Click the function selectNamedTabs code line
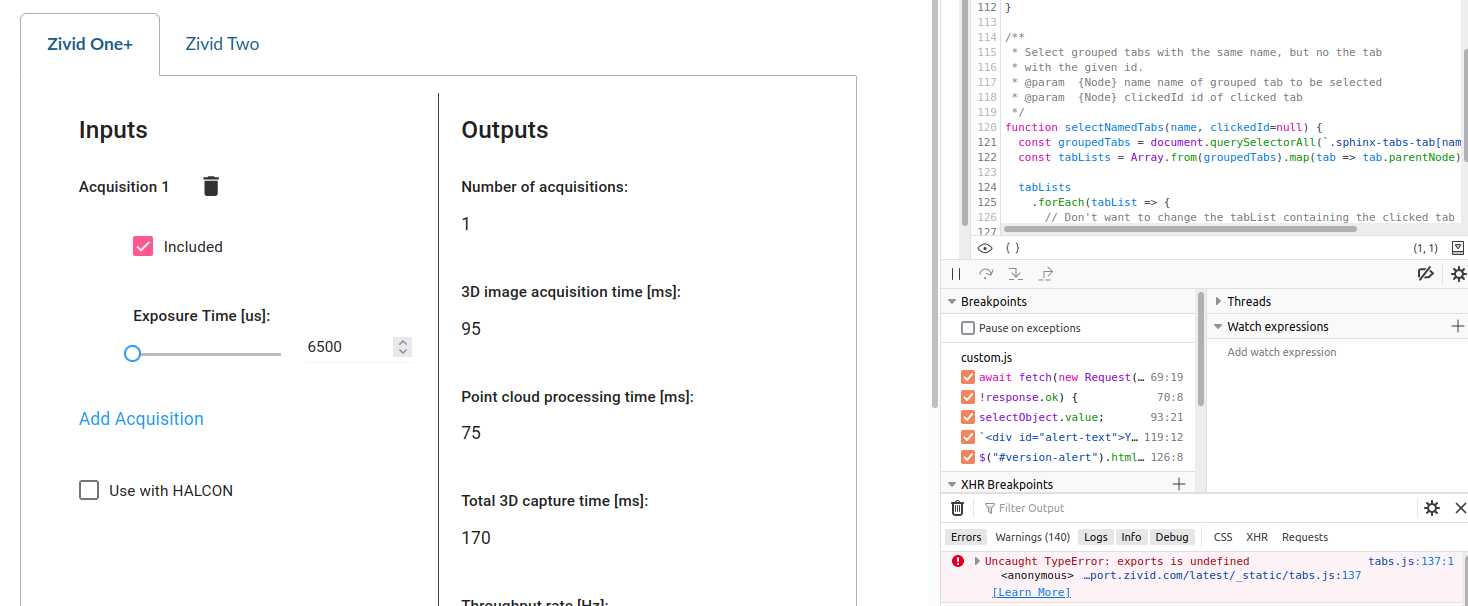The height and width of the screenshot is (606, 1468). [x=1164, y=127]
